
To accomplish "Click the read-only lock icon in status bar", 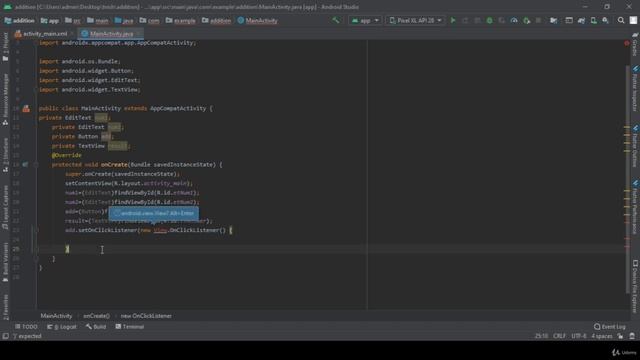I will tap(620, 336).
